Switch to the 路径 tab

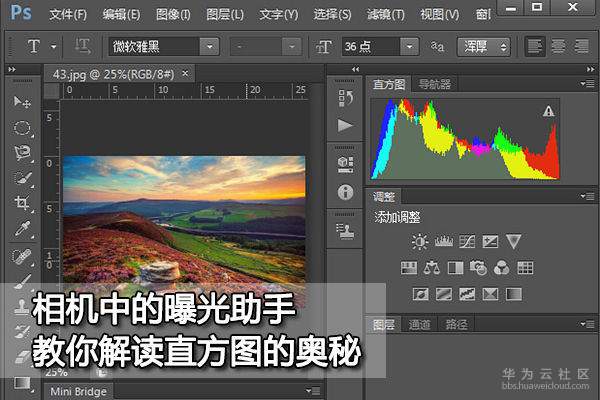tap(456, 325)
